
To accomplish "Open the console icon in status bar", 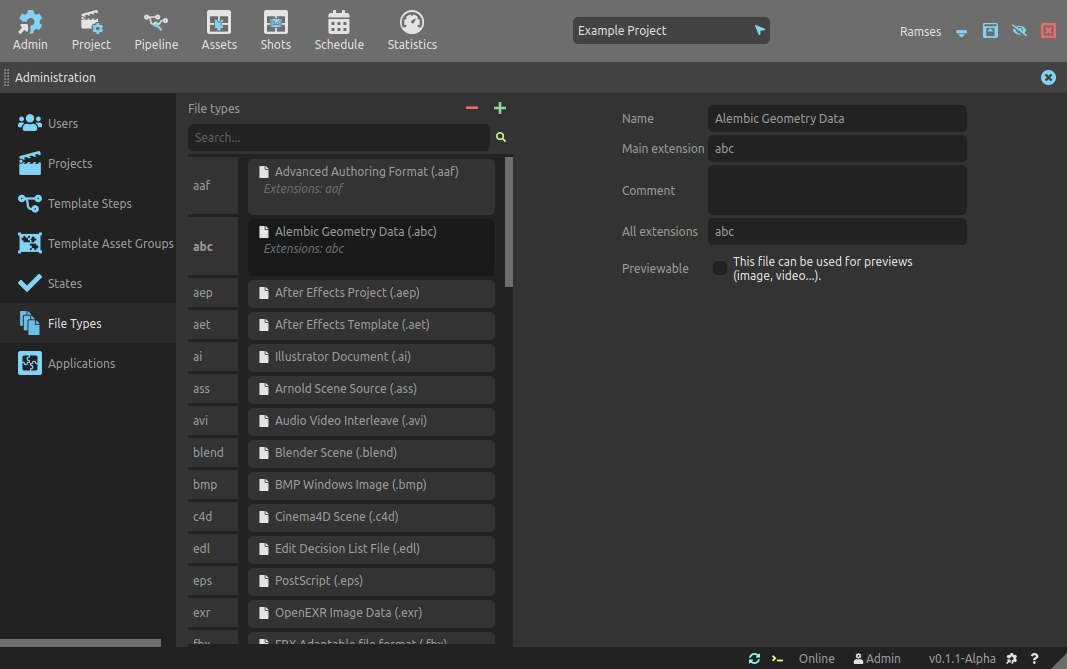I will click(x=777, y=658).
